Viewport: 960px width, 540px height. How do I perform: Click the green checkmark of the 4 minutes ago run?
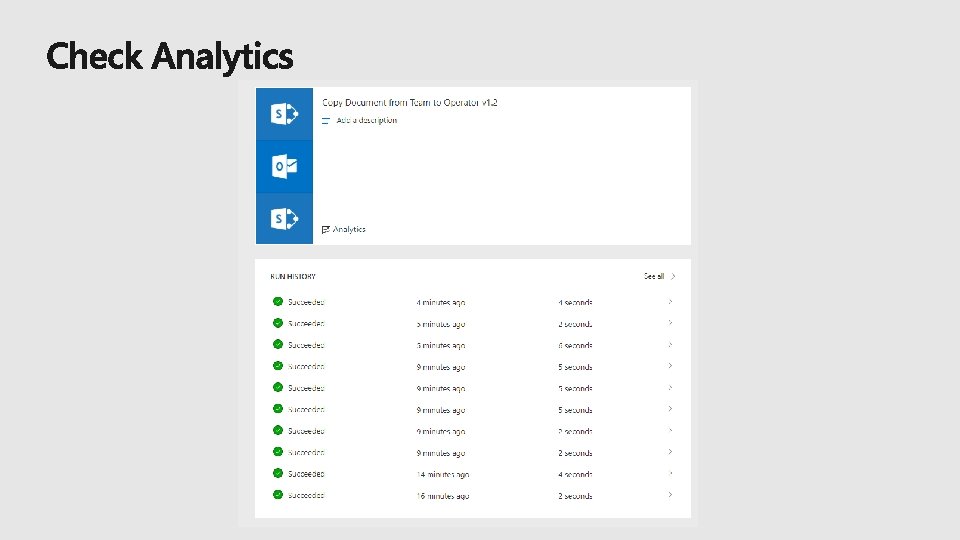point(277,301)
